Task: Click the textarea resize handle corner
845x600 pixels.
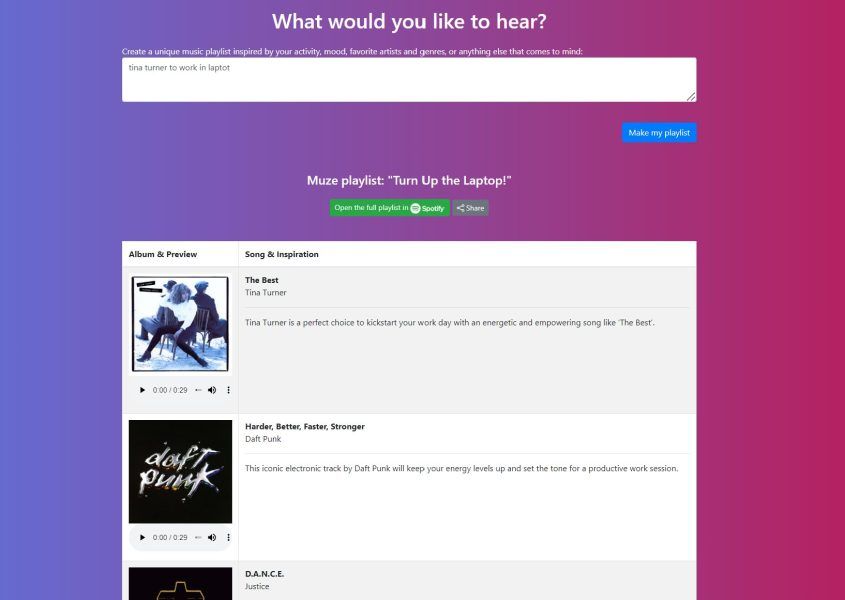Action: click(691, 96)
